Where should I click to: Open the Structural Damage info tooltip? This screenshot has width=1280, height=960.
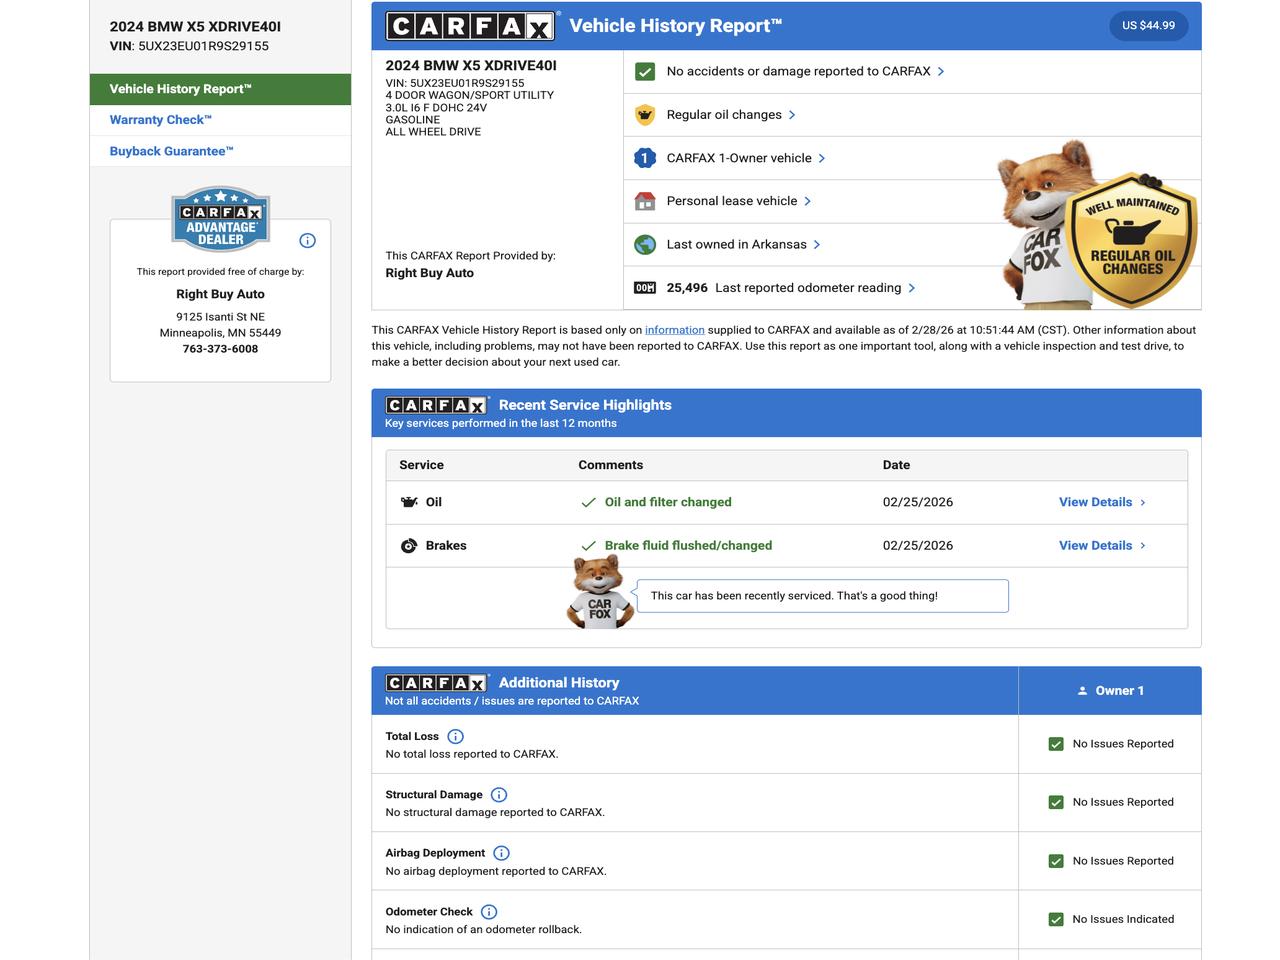click(499, 795)
